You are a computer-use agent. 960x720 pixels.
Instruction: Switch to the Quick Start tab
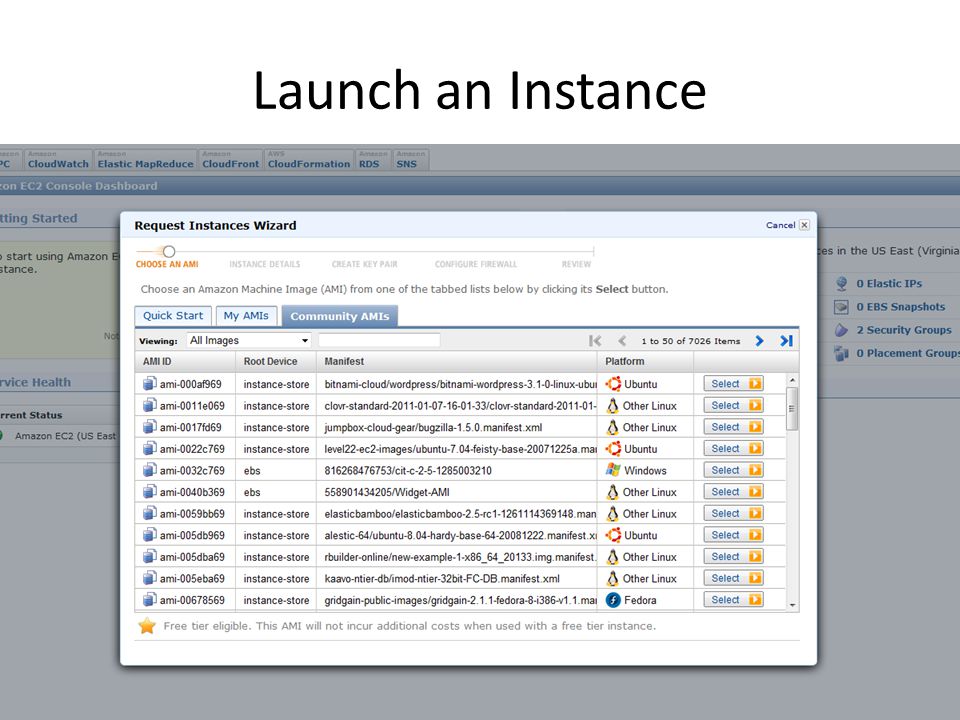tap(173, 316)
